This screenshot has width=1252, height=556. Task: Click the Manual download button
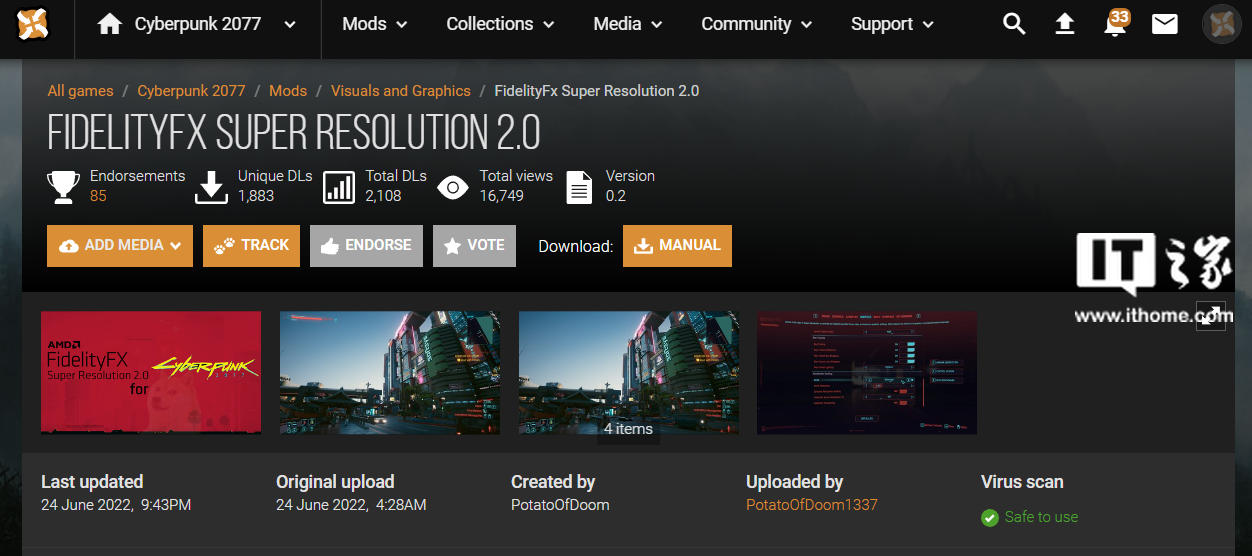click(677, 246)
